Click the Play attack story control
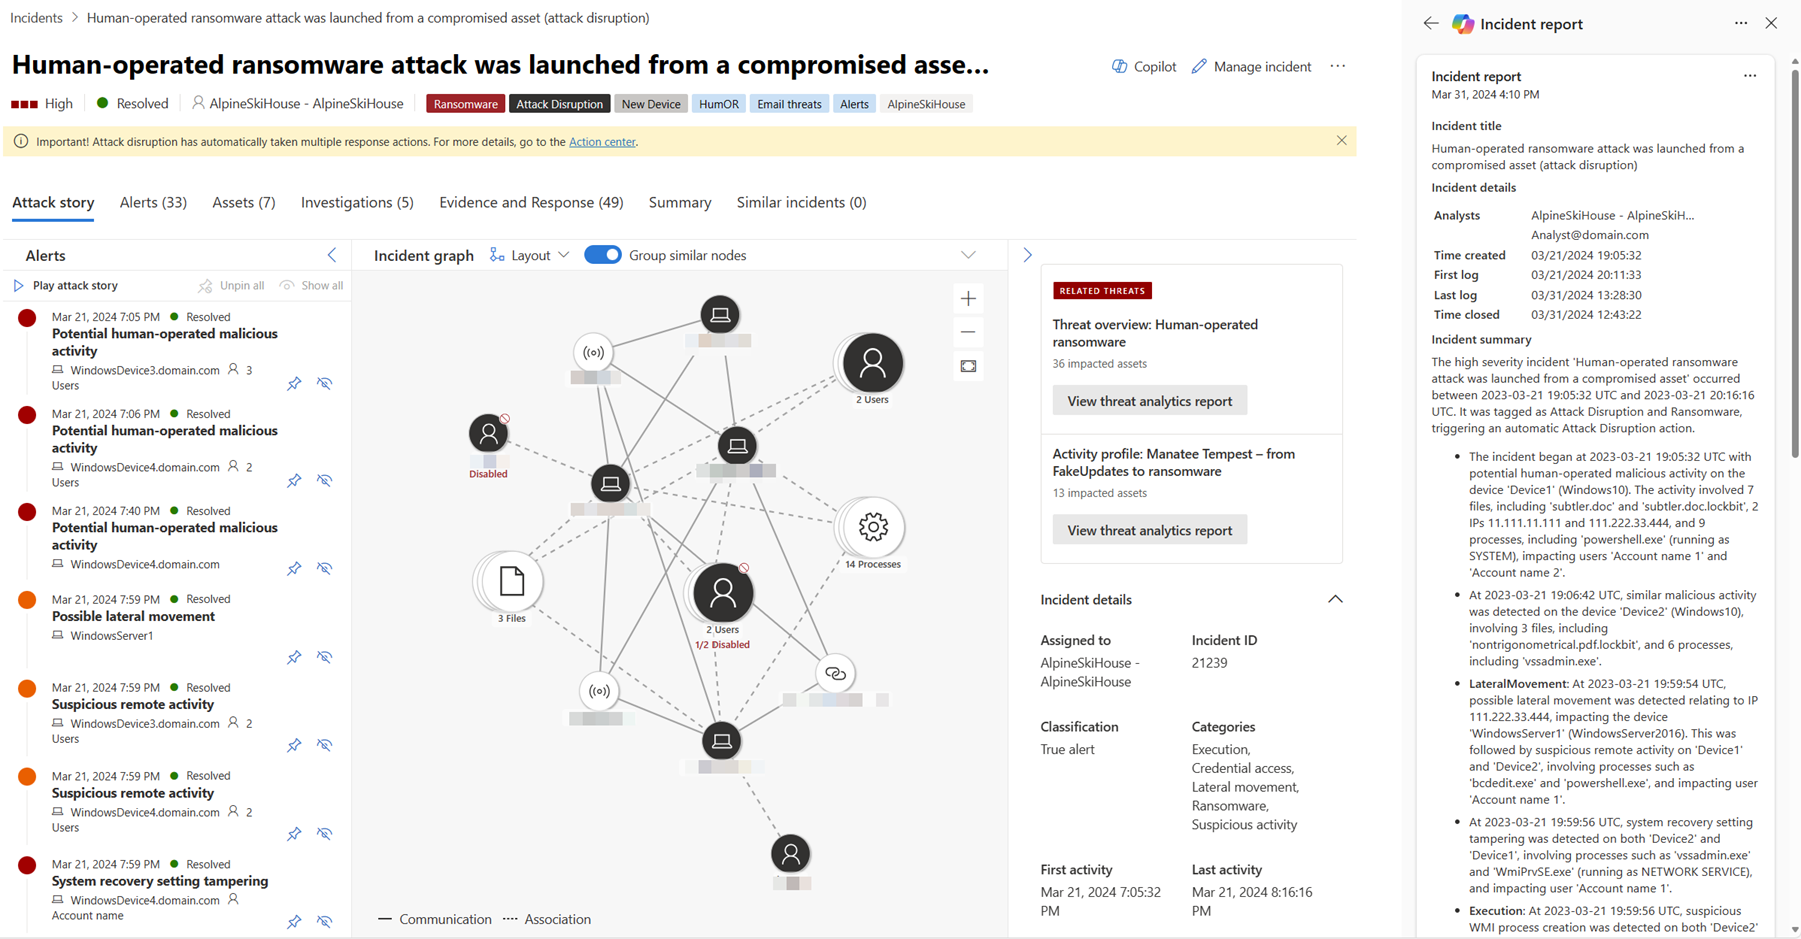Image resolution: width=1801 pixels, height=939 pixels. (x=66, y=285)
